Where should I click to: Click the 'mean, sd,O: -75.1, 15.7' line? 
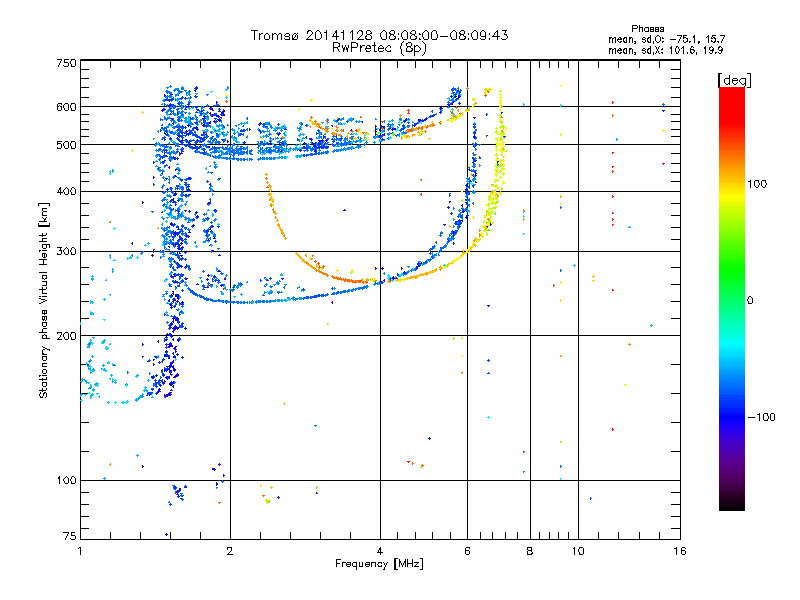click(666, 39)
